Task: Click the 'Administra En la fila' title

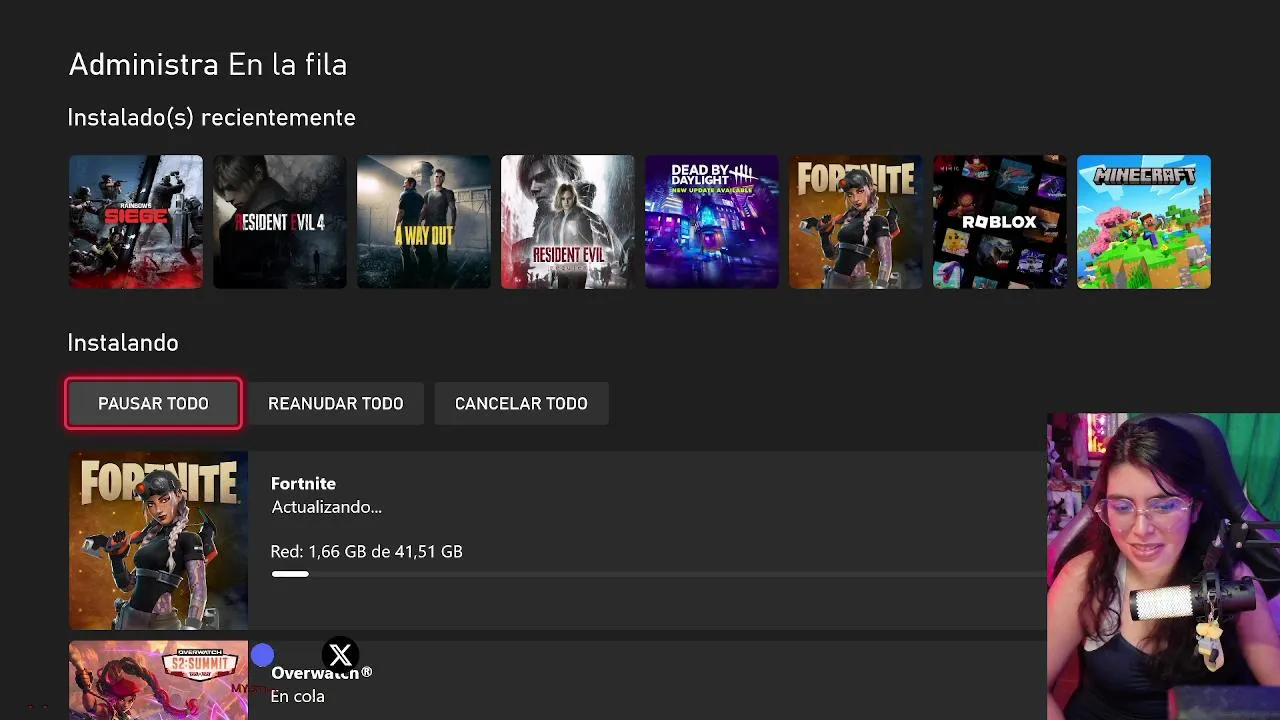Action: [208, 65]
